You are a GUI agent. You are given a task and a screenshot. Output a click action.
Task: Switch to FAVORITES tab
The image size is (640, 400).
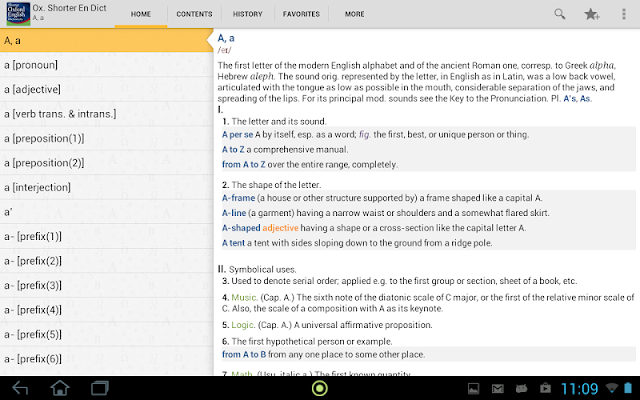tap(301, 14)
